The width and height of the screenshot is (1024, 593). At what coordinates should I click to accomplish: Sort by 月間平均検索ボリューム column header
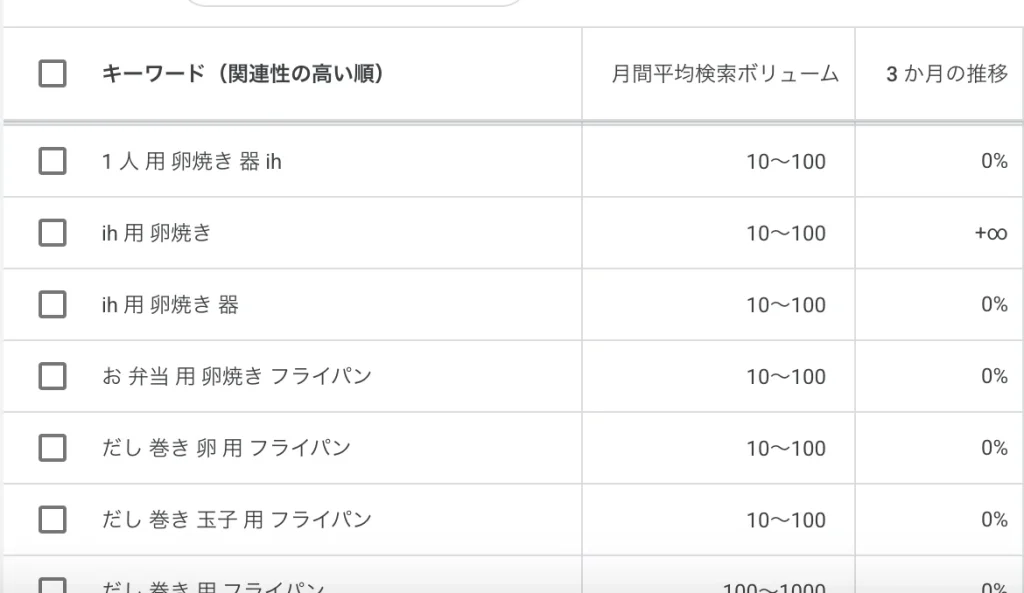(725, 75)
